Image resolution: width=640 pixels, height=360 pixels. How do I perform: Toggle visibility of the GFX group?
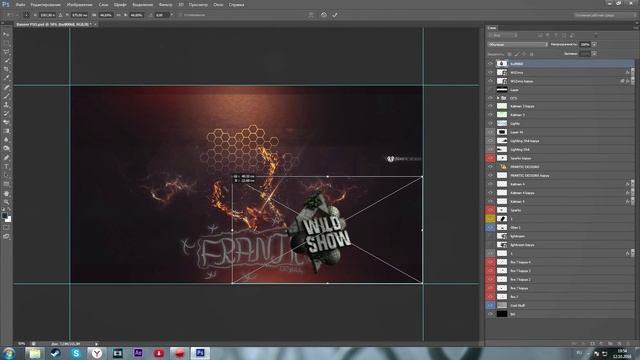tap(490, 98)
